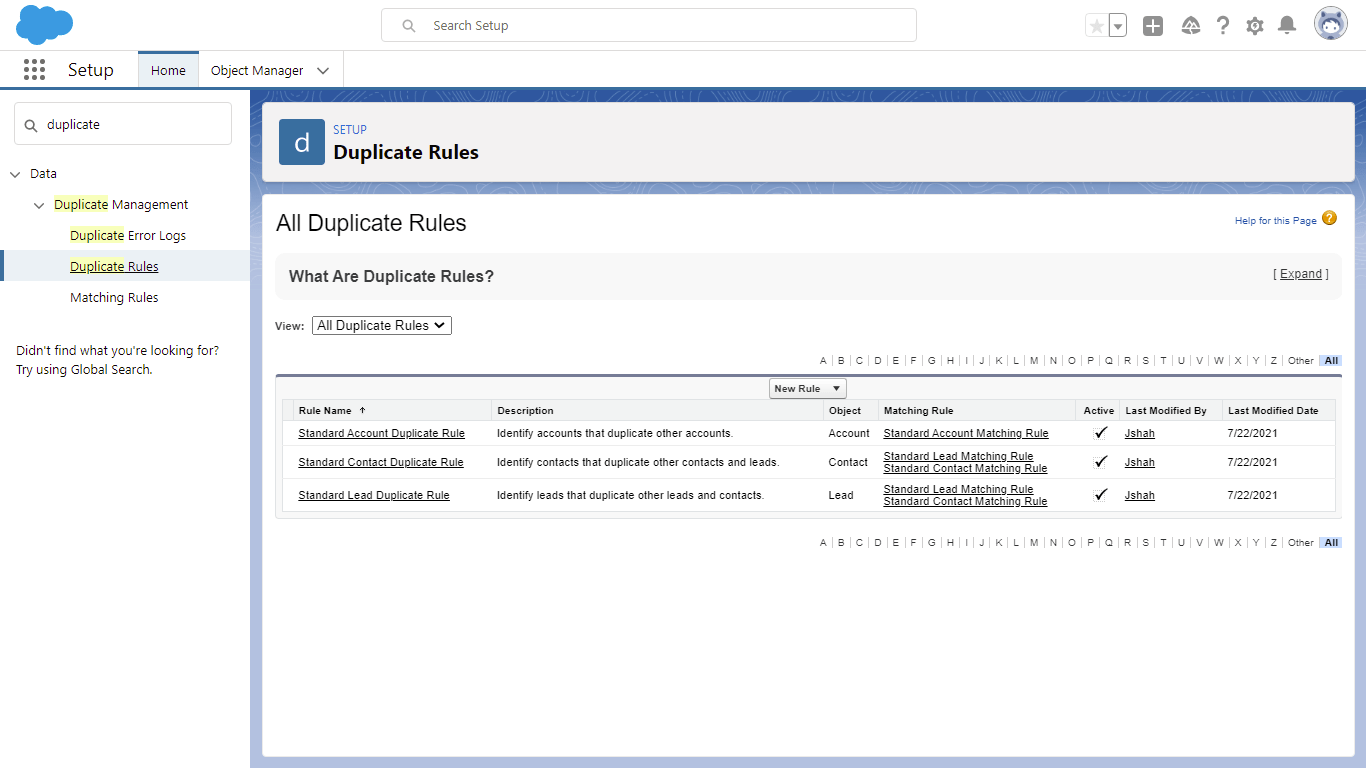Click Jshah in the Lead rule row
The image size is (1366, 768).
[x=1140, y=495]
